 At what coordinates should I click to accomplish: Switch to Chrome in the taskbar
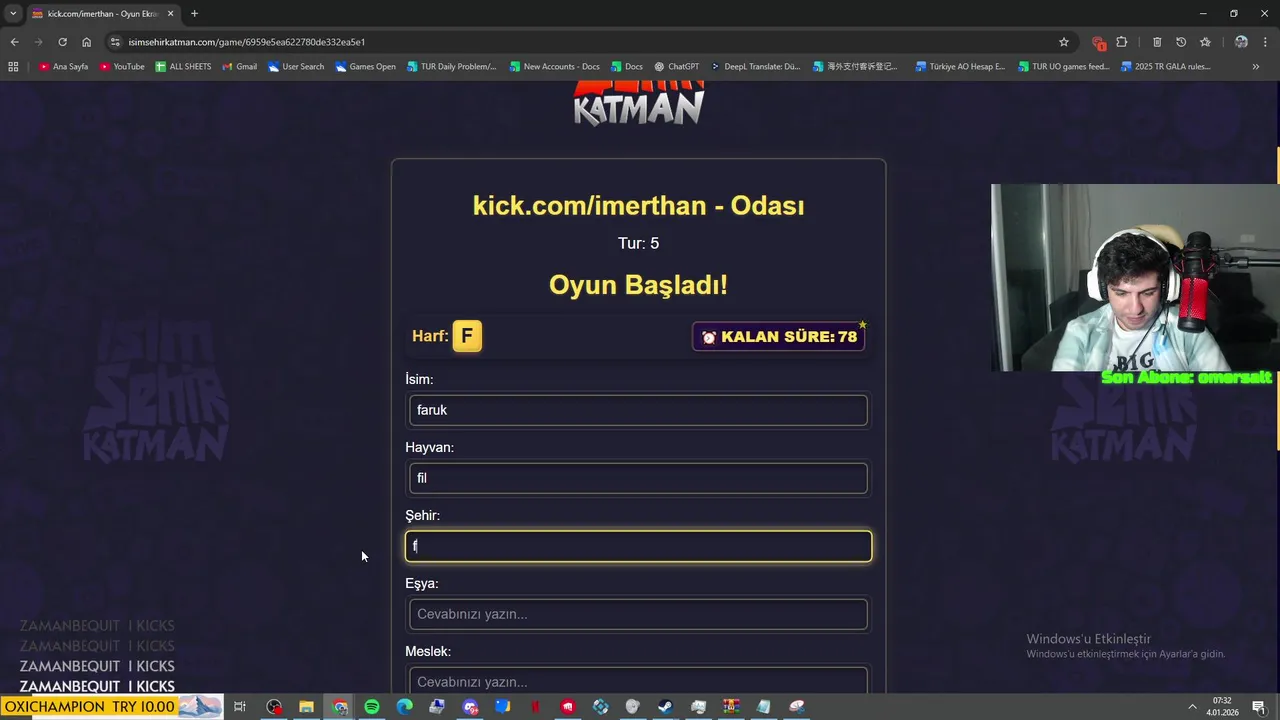[x=340, y=707]
